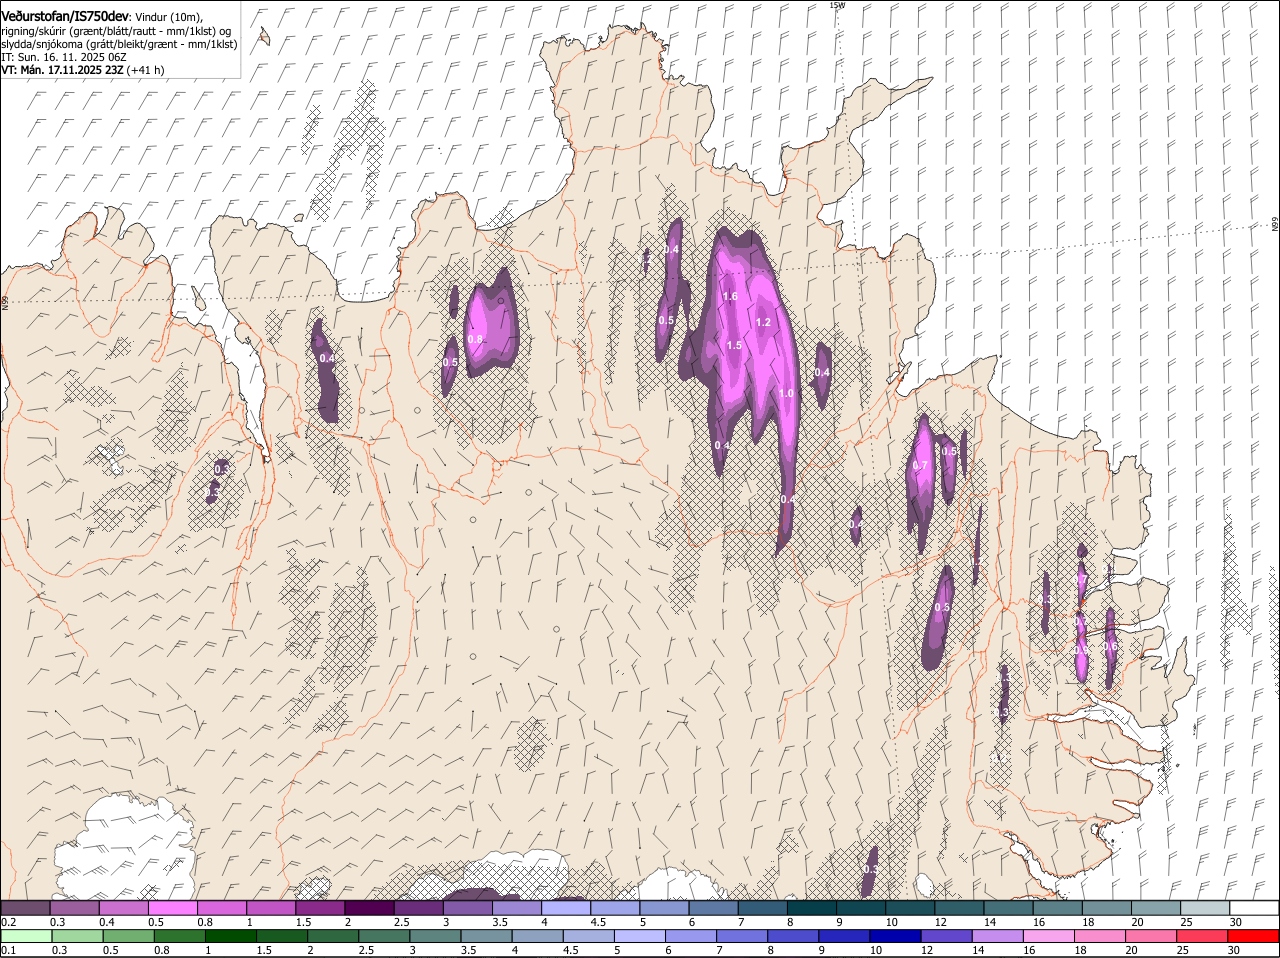Select the top-row legend swatch starting at 0.3
Screen dimensions: 1280x958
(75, 907)
